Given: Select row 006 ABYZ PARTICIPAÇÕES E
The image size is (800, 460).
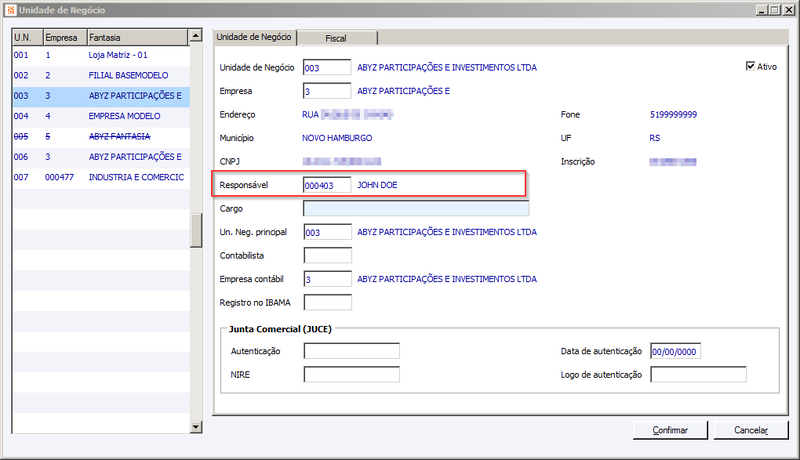Looking at the screenshot, I should (x=101, y=157).
